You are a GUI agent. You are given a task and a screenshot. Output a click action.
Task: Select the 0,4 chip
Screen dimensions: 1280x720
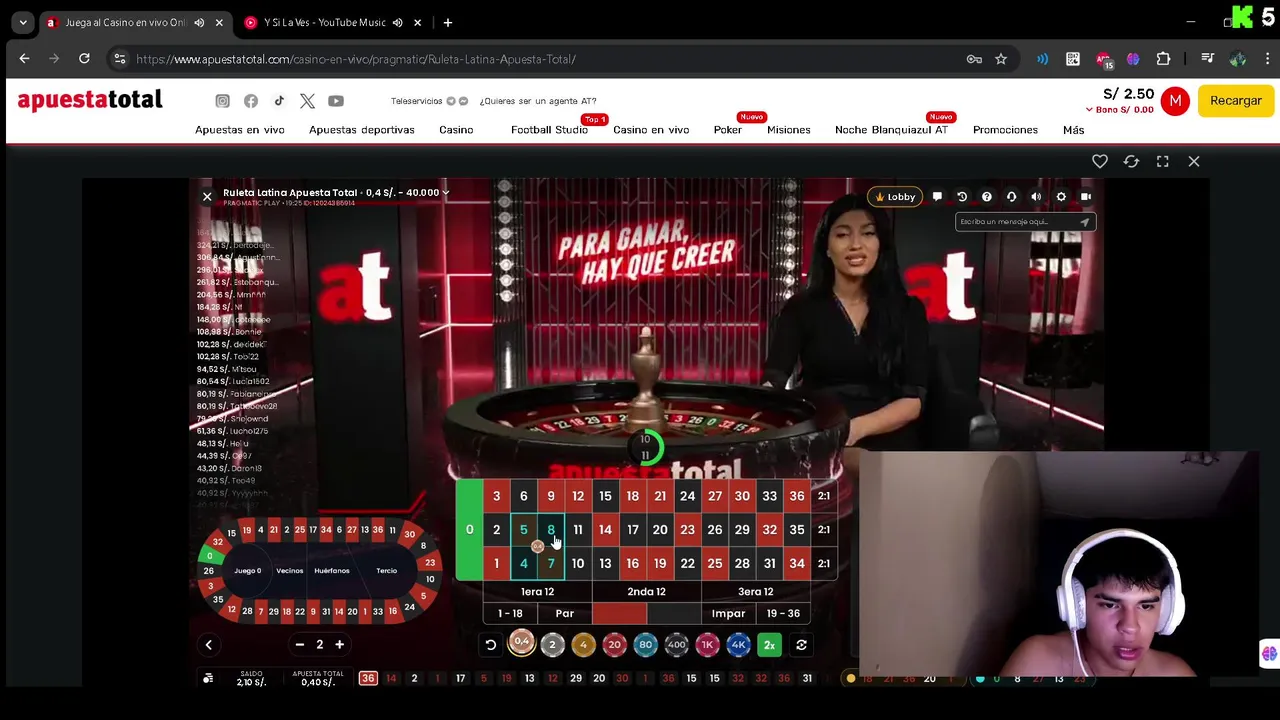(x=521, y=643)
